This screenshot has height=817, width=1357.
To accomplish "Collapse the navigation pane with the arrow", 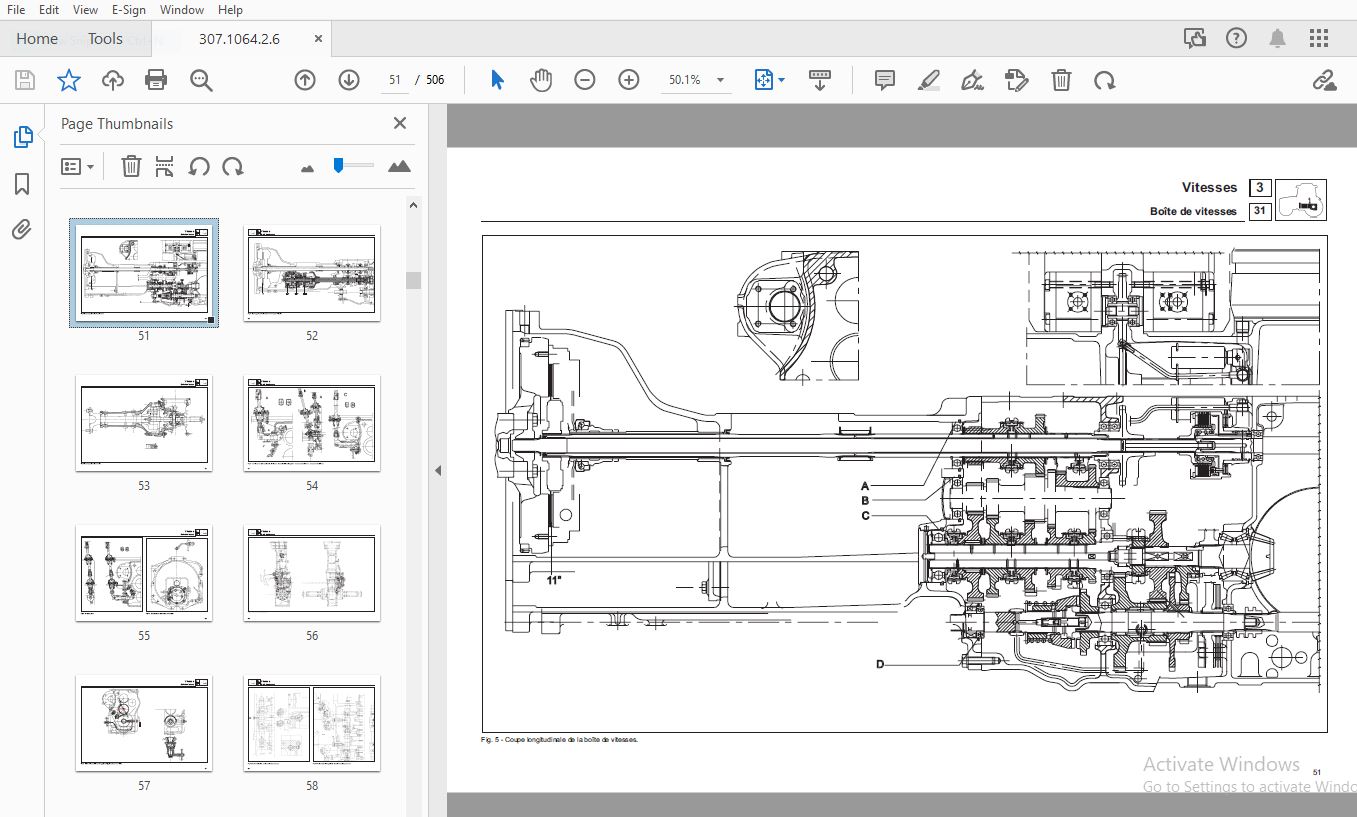I will point(437,470).
